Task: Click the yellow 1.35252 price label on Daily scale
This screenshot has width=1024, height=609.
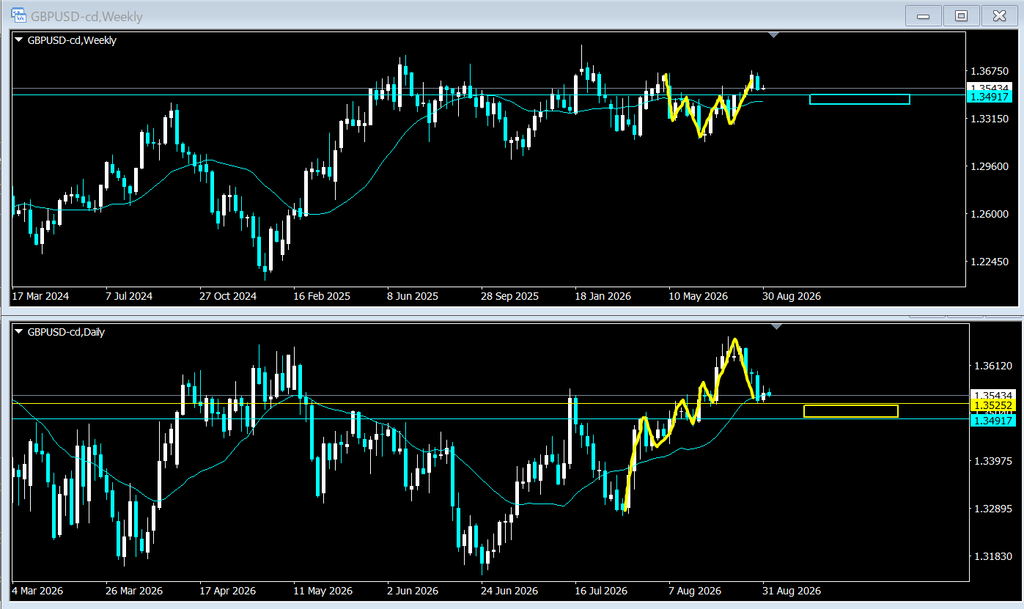Action: 992,405
